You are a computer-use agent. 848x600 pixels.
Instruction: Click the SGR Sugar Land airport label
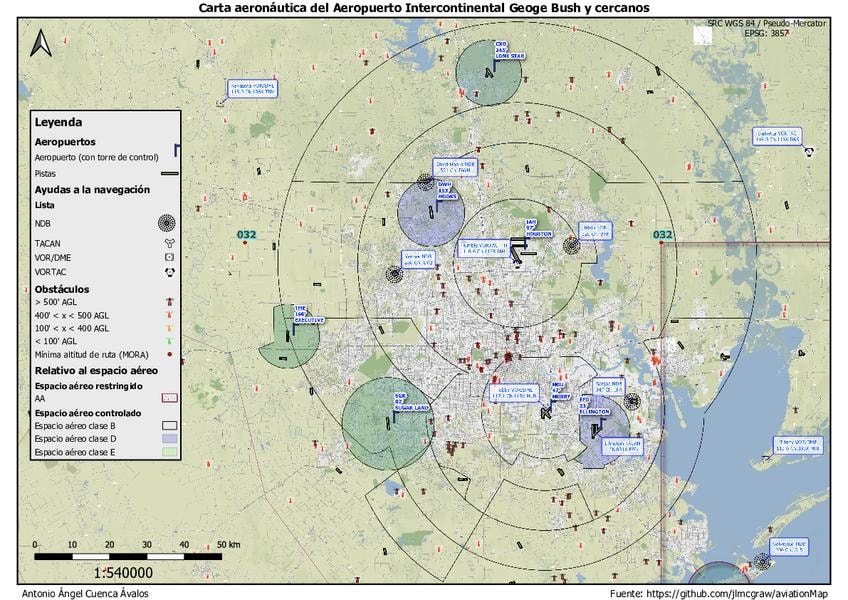point(403,402)
